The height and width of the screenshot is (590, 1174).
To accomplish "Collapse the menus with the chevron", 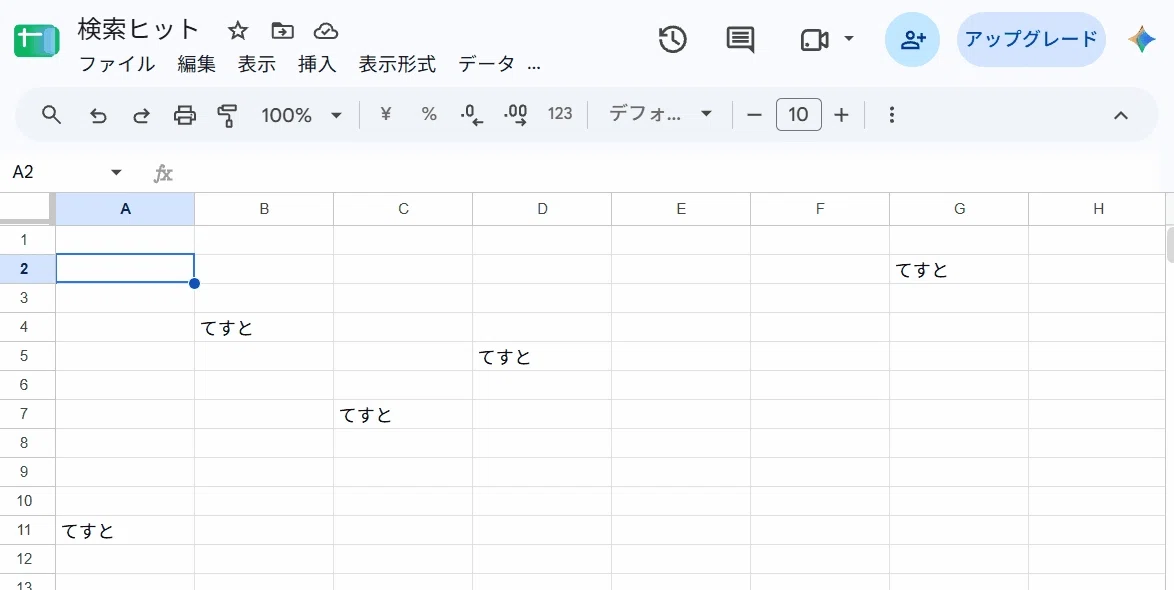I will (x=1120, y=115).
